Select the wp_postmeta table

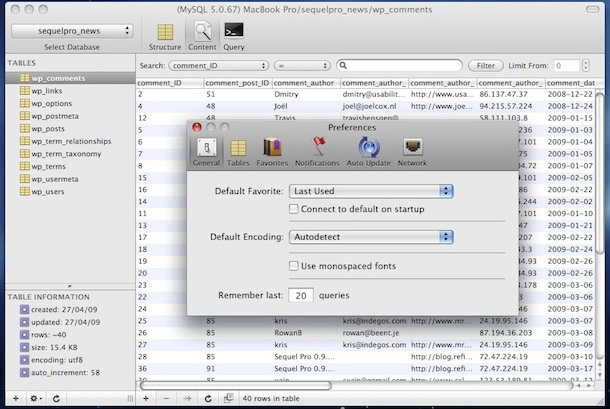click(70, 116)
